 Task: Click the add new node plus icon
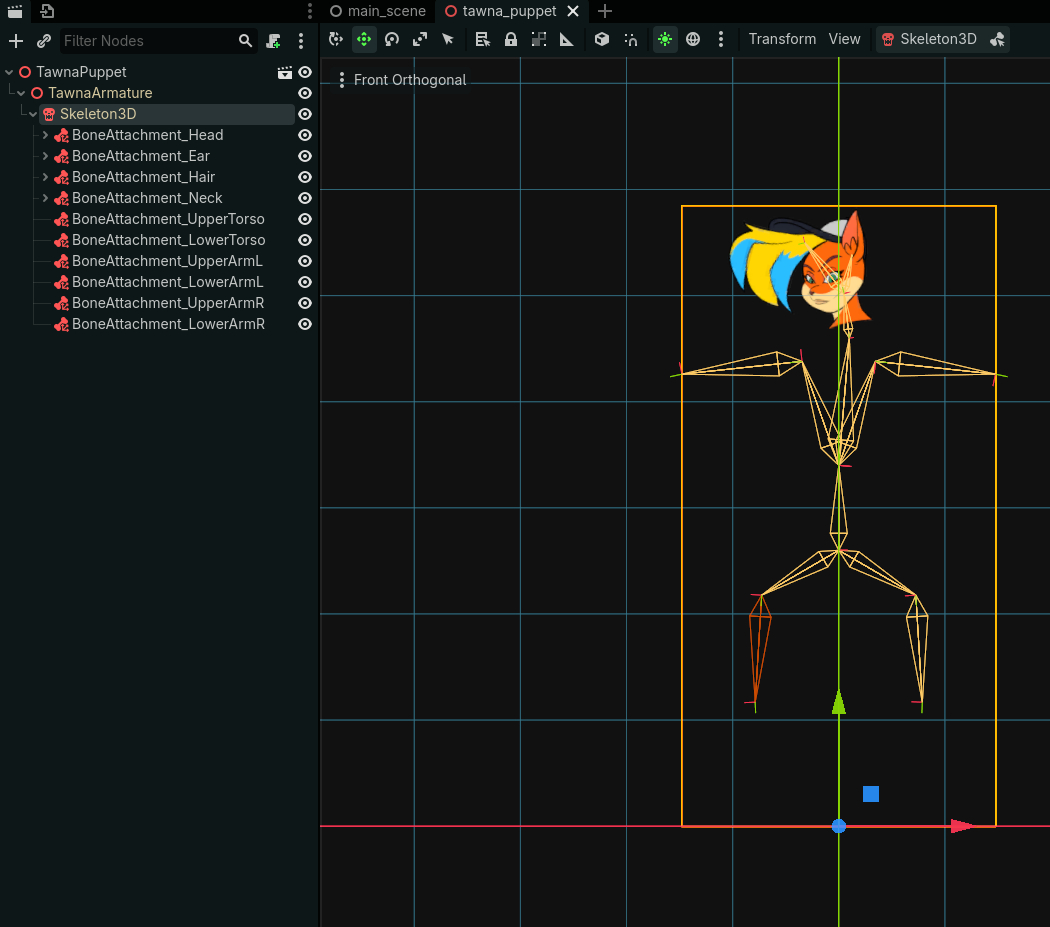[16, 41]
